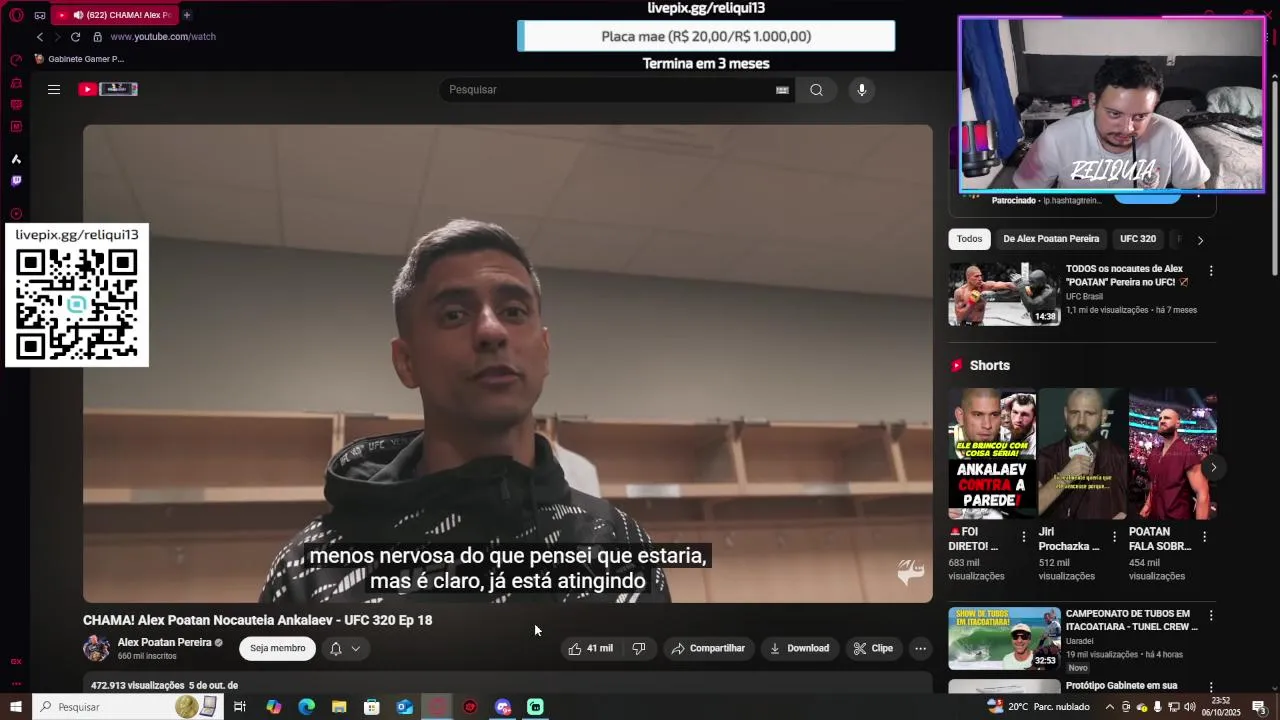Image resolution: width=1280 pixels, height=720 pixels.
Task: Open a new browser tab with plus
Action: (187, 15)
